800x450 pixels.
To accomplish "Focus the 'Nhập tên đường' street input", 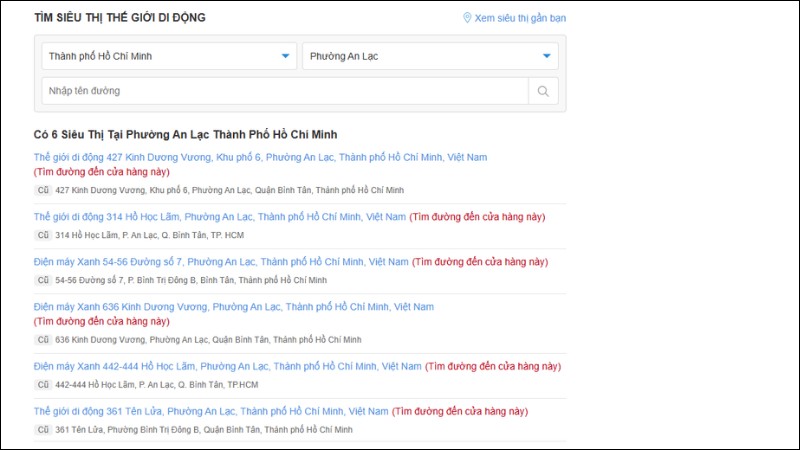I will click(x=285, y=91).
